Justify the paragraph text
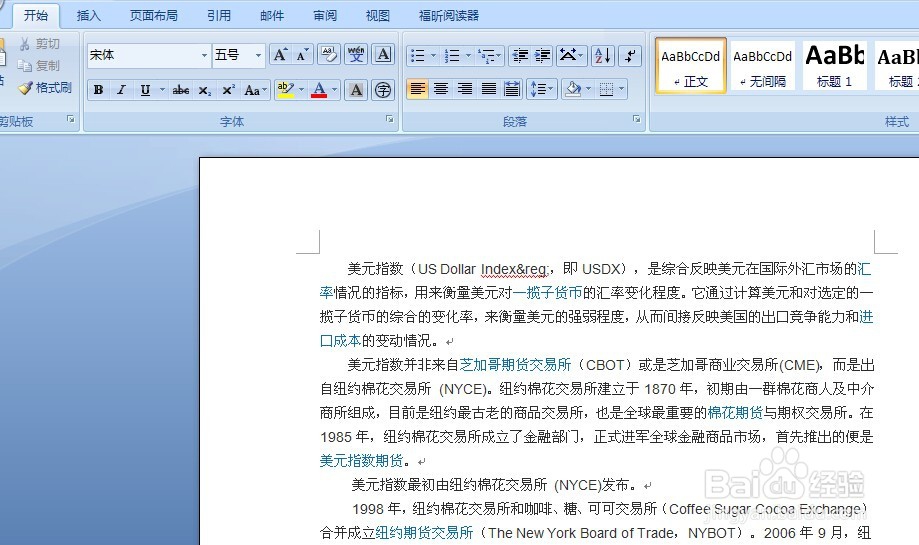 pyautogui.click(x=488, y=89)
